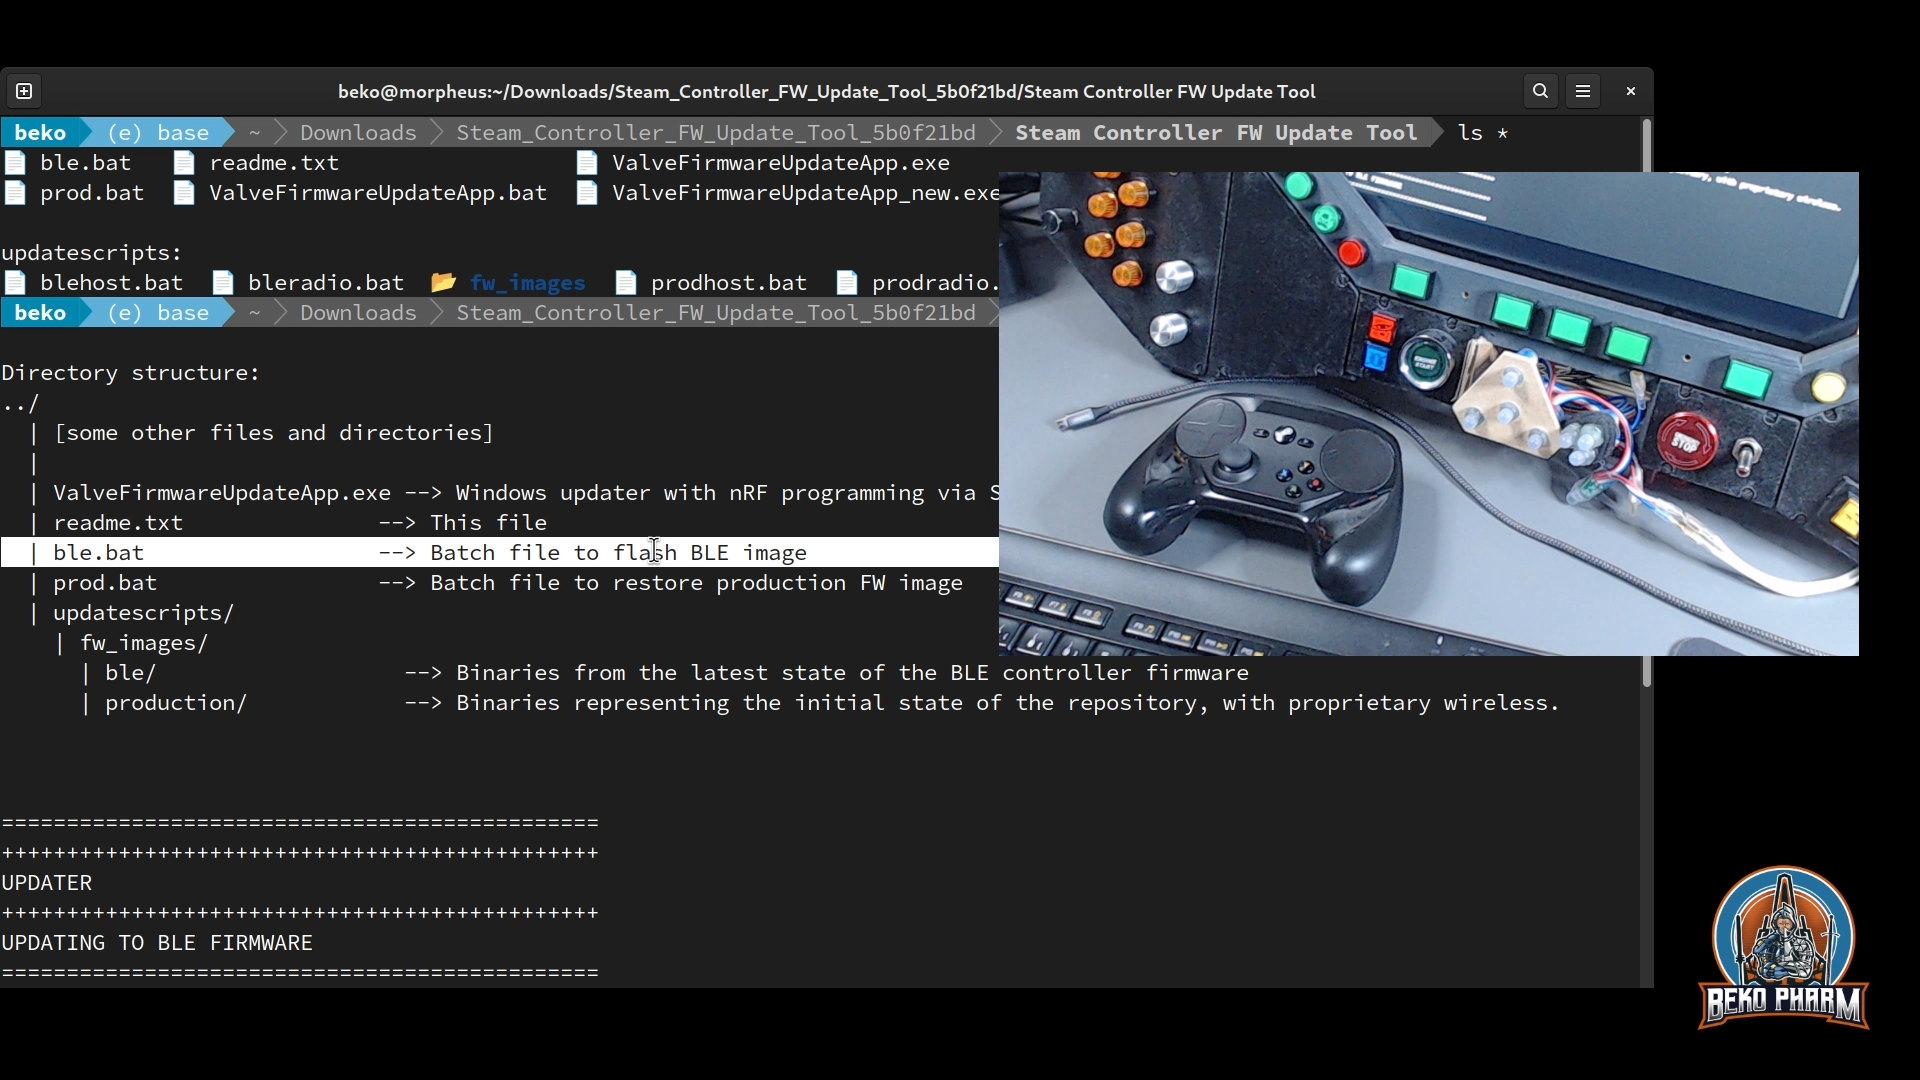Click the ble.bat file icon

pos(15,163)
